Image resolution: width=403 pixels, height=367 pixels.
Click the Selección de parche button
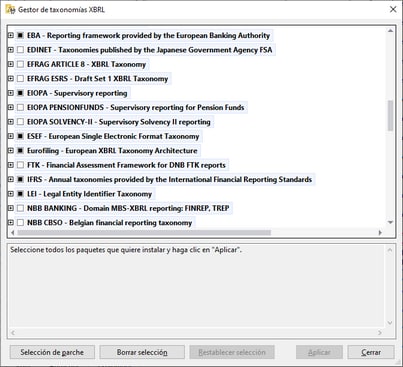click(x=52, y=352)
